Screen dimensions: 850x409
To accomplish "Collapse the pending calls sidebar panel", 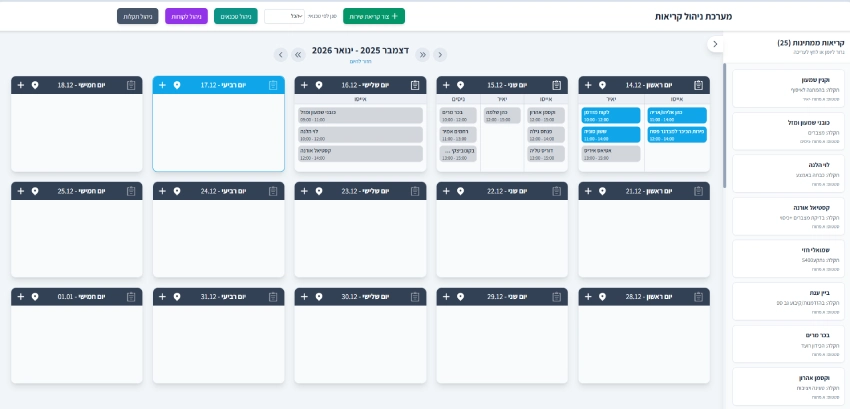I will pos(713,44).
